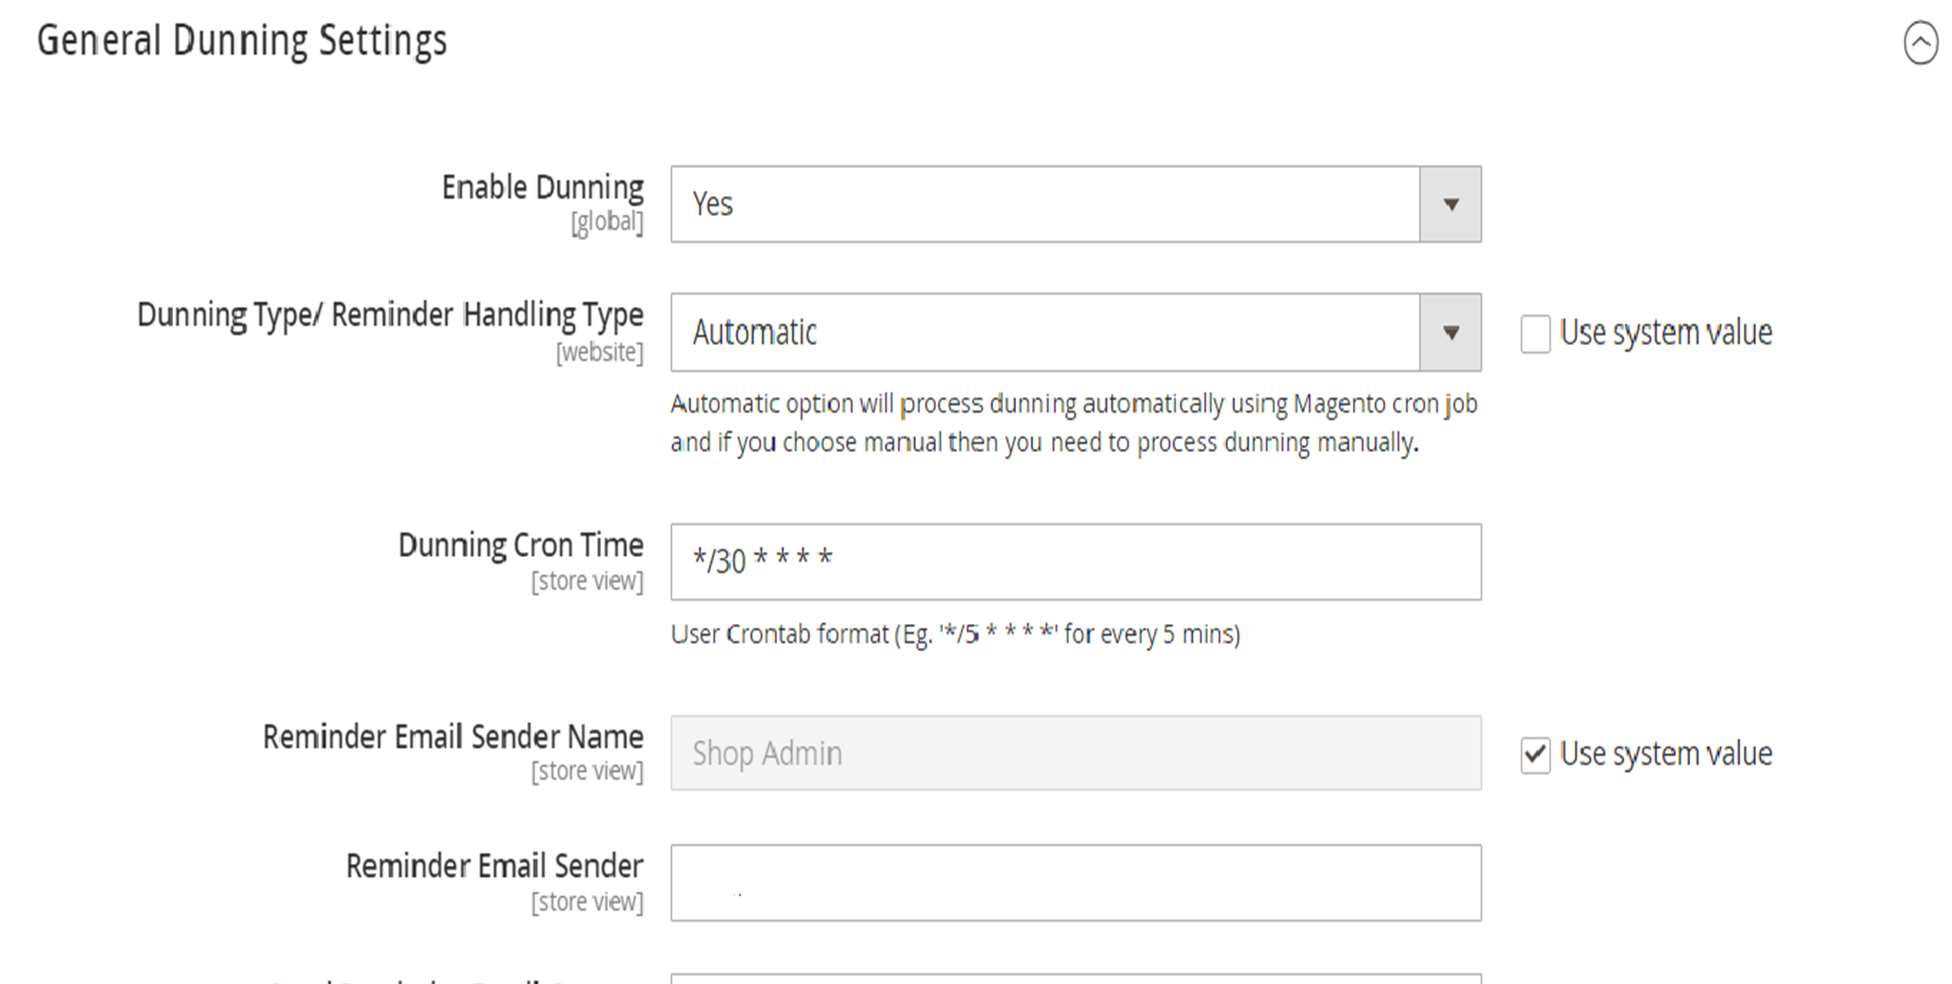Click the Use system value label beside Automatic
Viewport: 1952px width, 984px height.
click(x=1666, y=332)
